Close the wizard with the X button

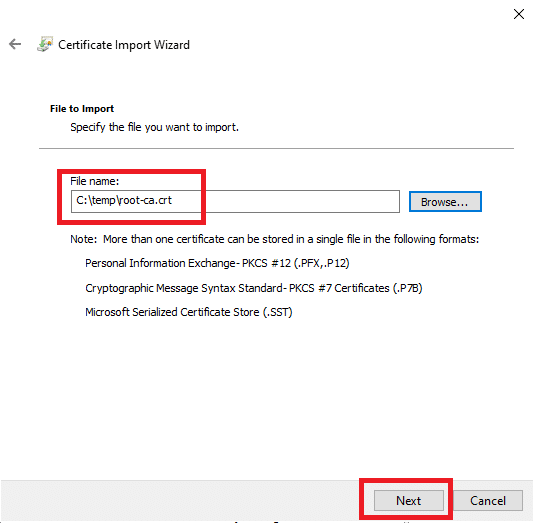point(519,14)
